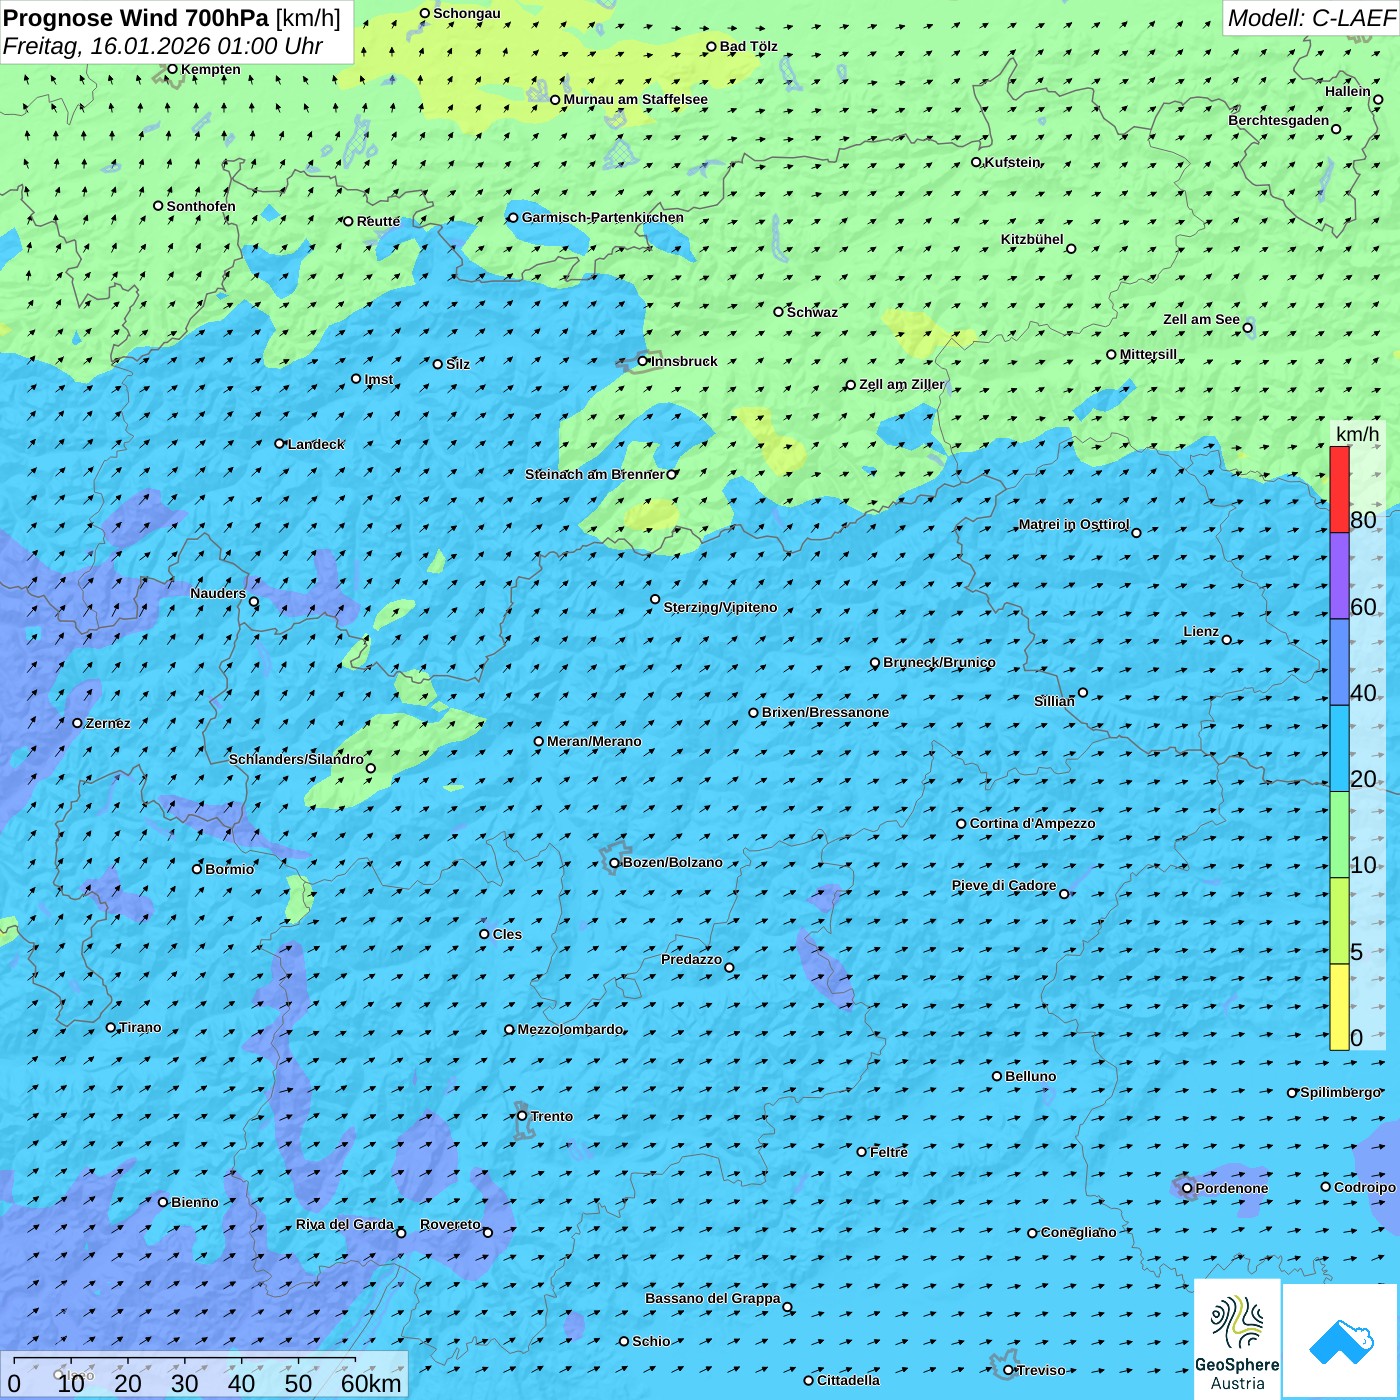Click the 'Modell: C-LAEF' label
1400x1400 pixels.
tap(1311, 18)
